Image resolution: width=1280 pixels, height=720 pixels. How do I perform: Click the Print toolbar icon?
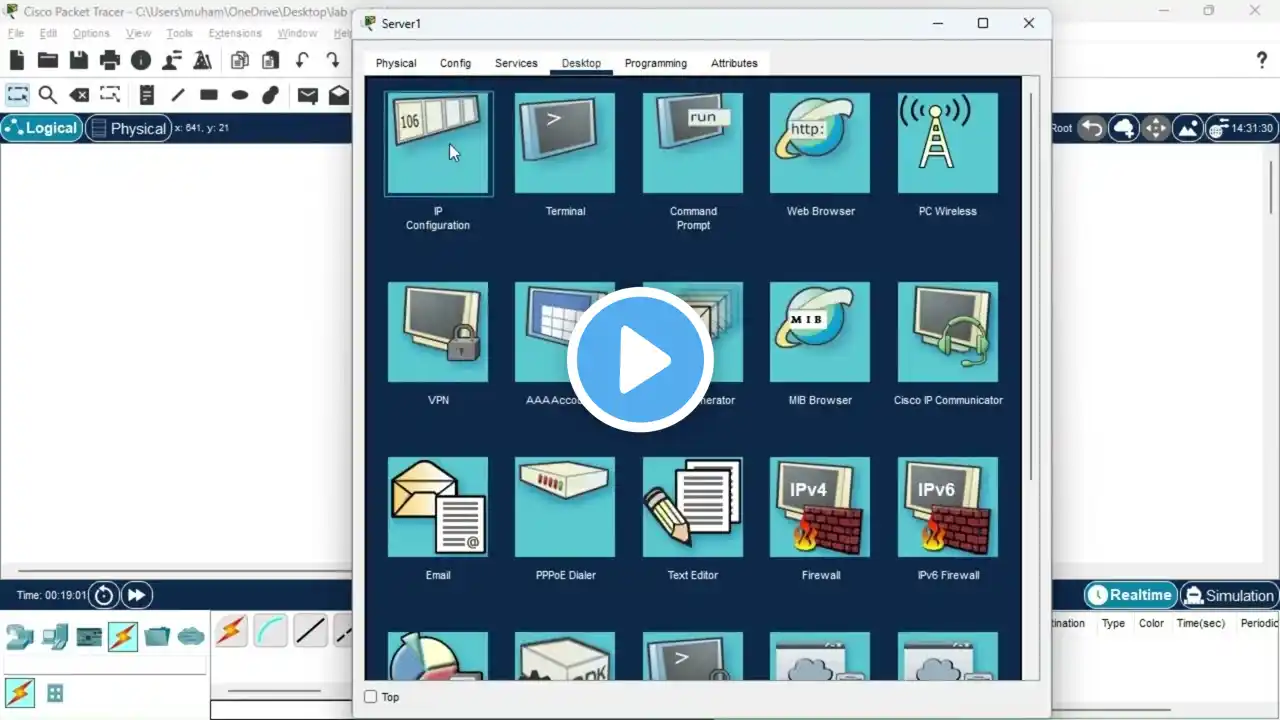pyautogui.click(x=110, y=60)
